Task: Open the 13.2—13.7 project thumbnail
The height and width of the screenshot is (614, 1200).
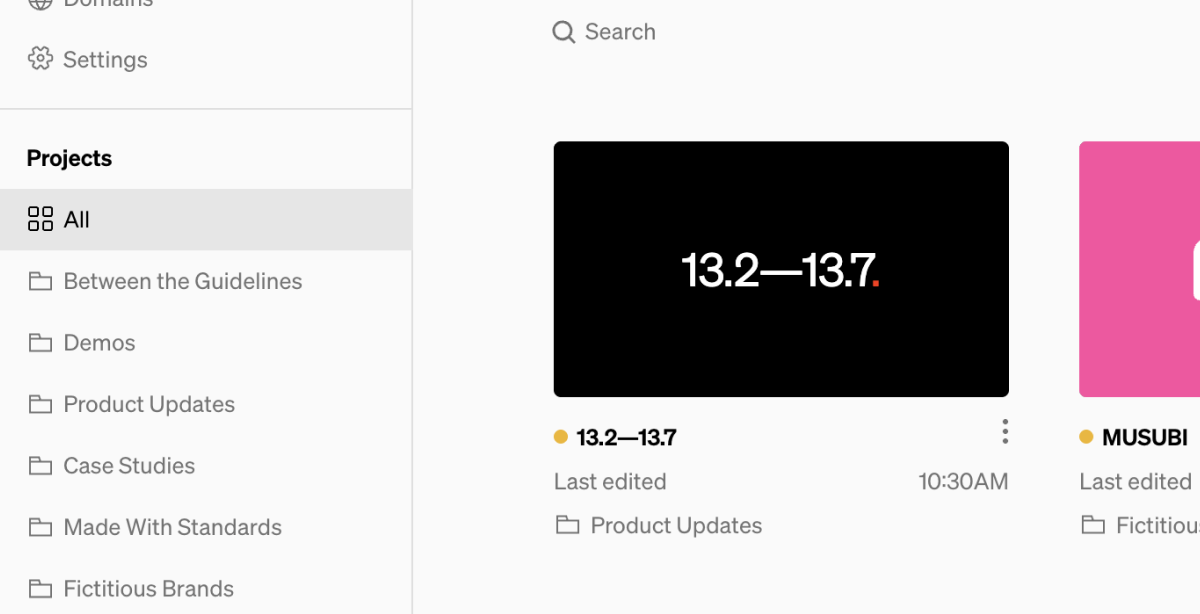Action: pyautogui.click(x=781, y=269)
